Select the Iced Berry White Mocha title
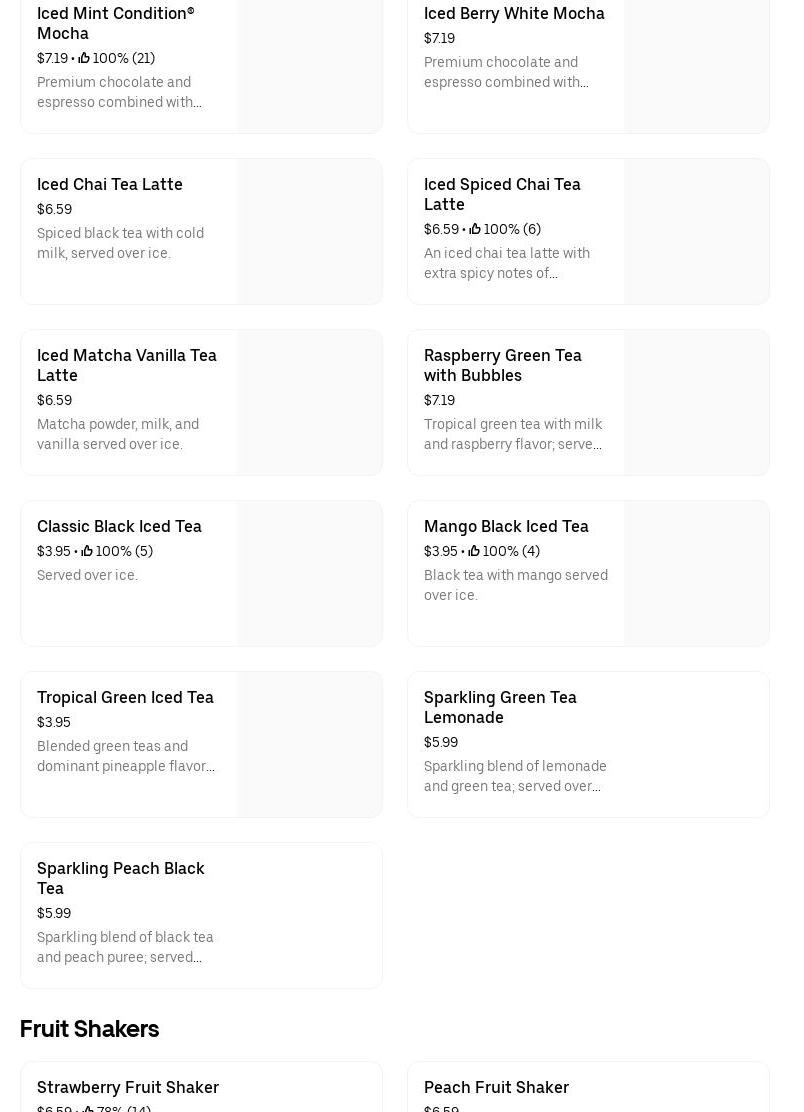This screenshot has height=1112, width=804. 514,13
